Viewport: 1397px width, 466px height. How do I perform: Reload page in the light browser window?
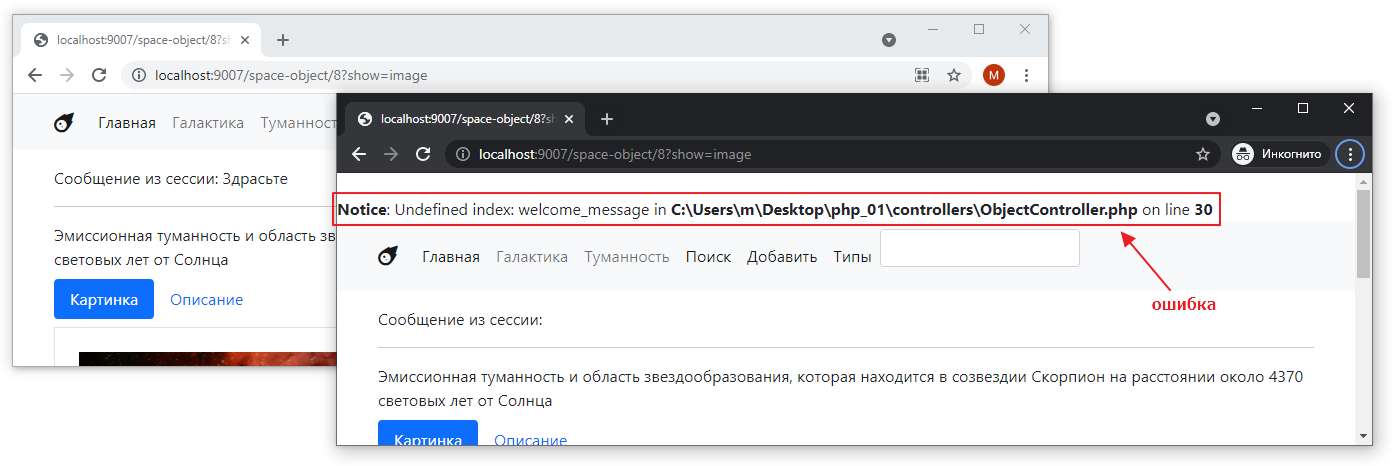(x=99, y=75)
